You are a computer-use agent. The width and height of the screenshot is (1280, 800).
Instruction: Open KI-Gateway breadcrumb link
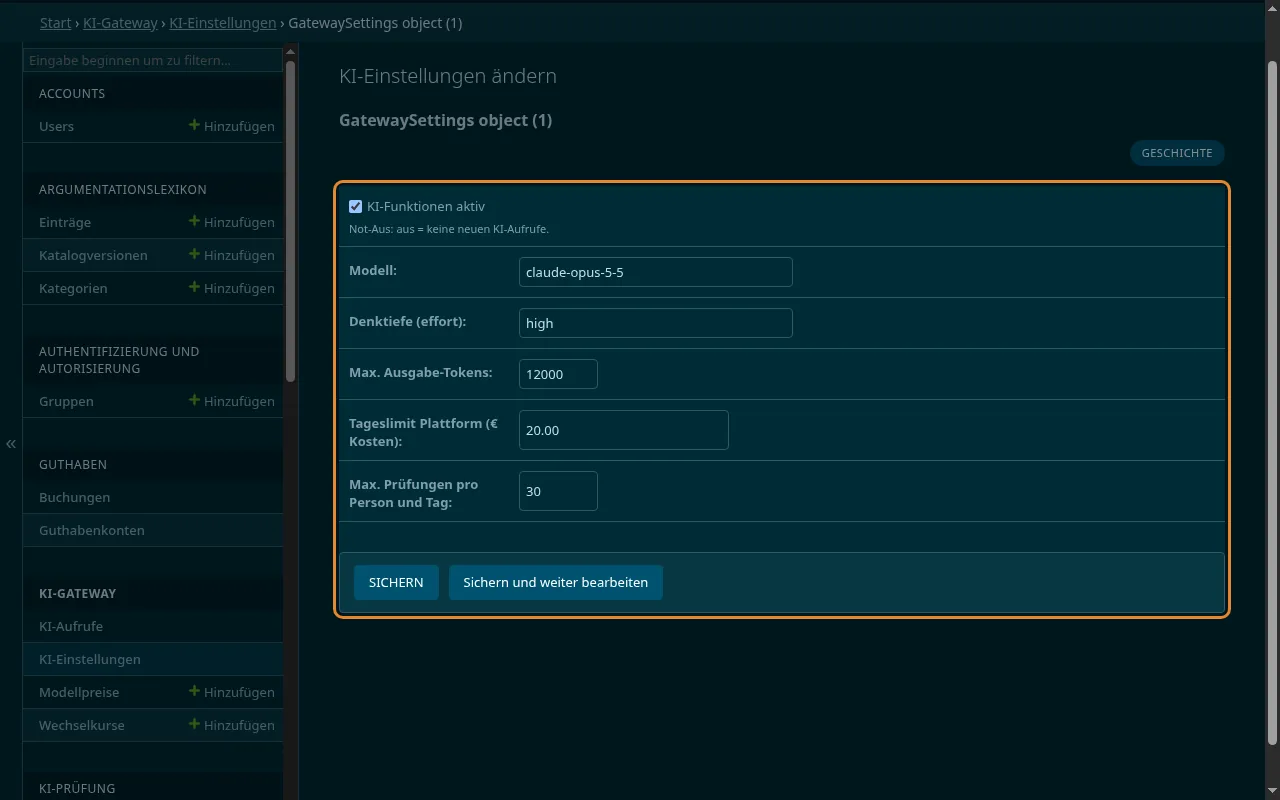[120, 23]
